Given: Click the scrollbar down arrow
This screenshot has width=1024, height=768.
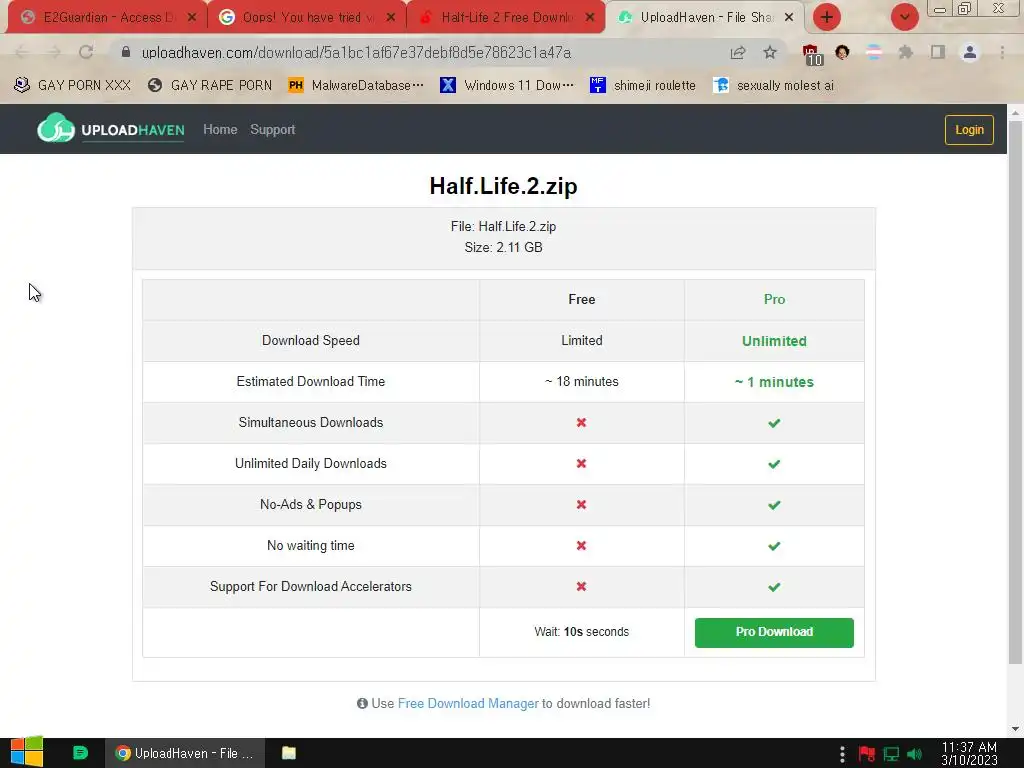Looking at the screenshot, I should pyautogui.click(x=1015, y=729).
